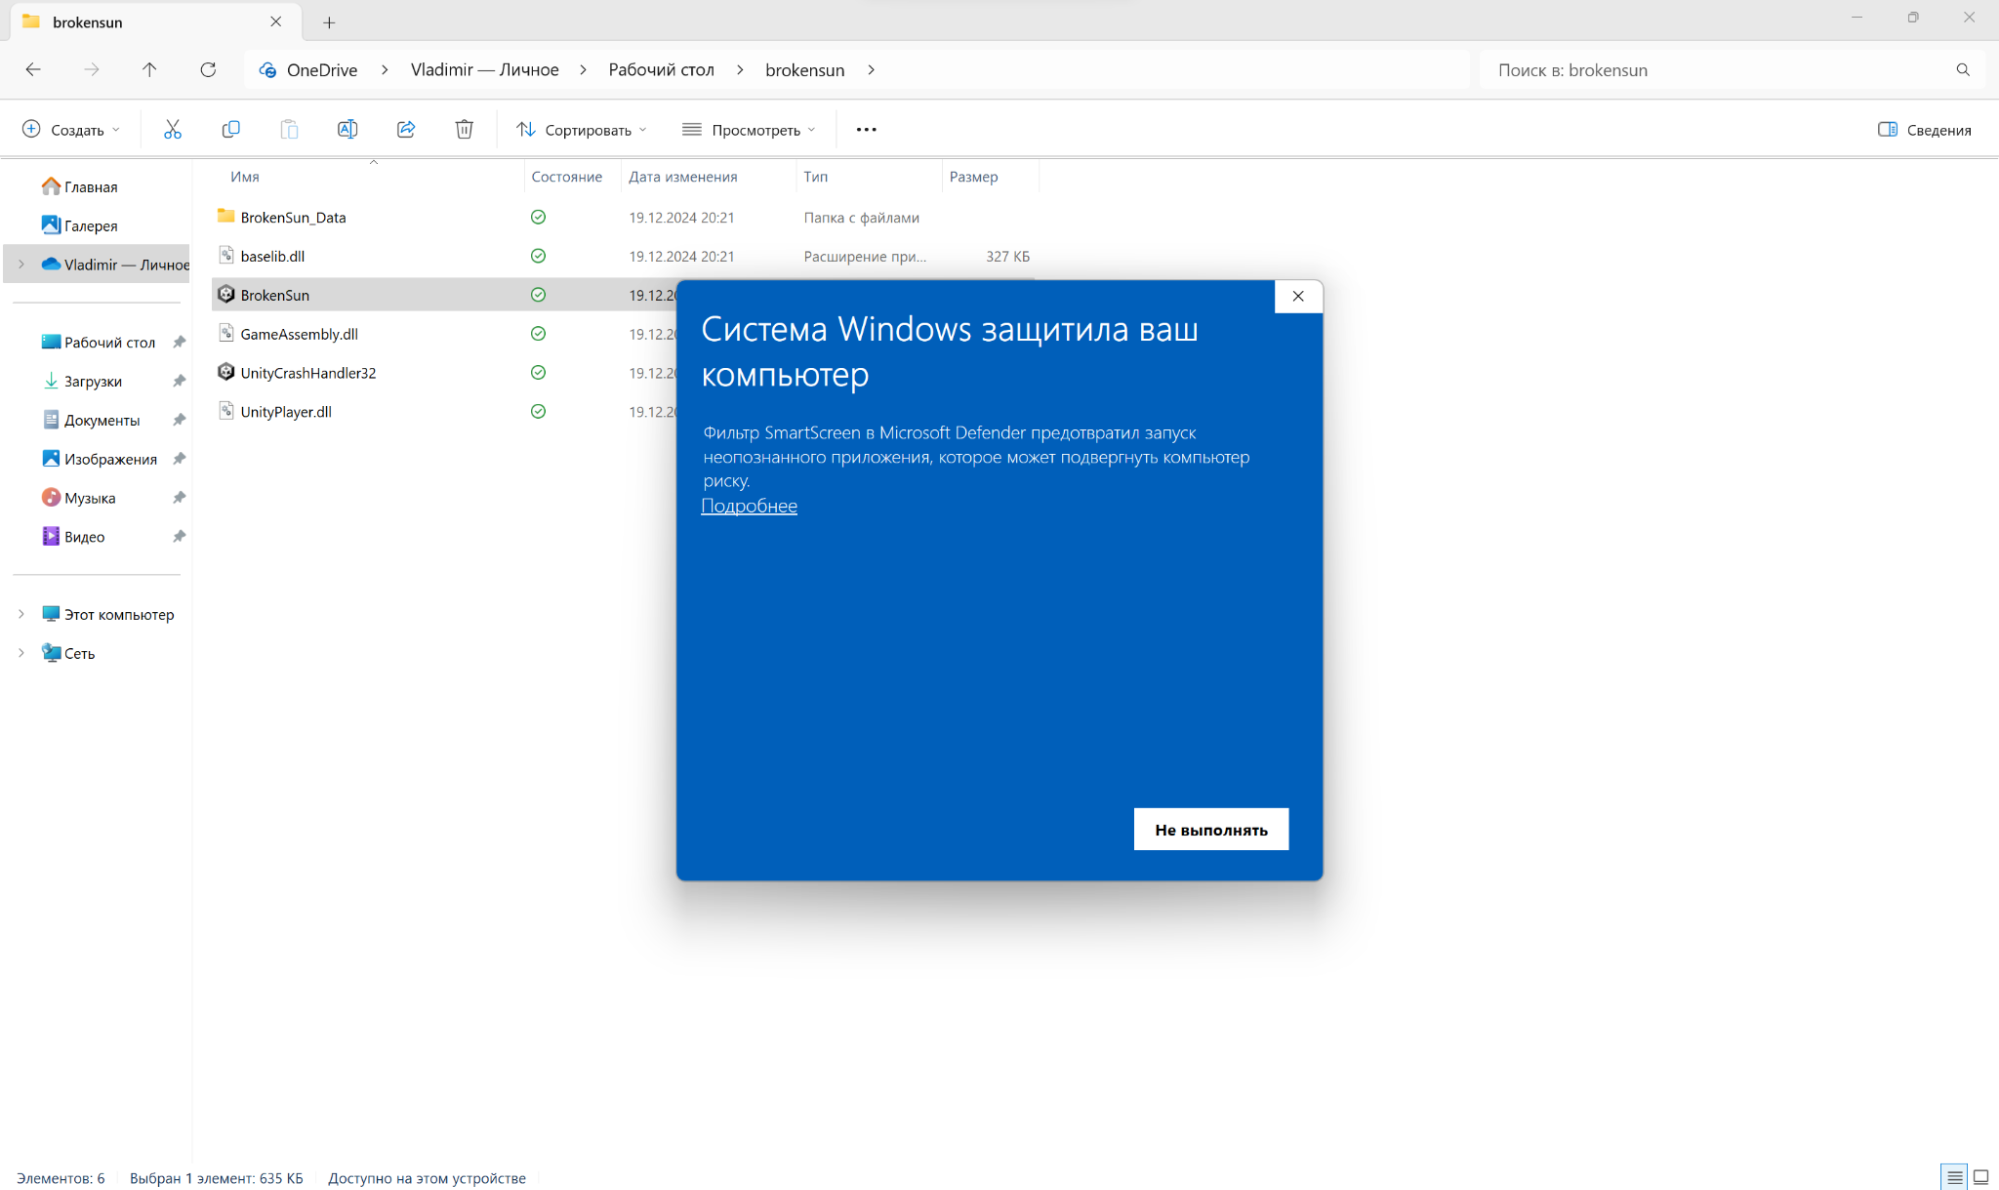Open the Создать dropdown

pos(71,130)
